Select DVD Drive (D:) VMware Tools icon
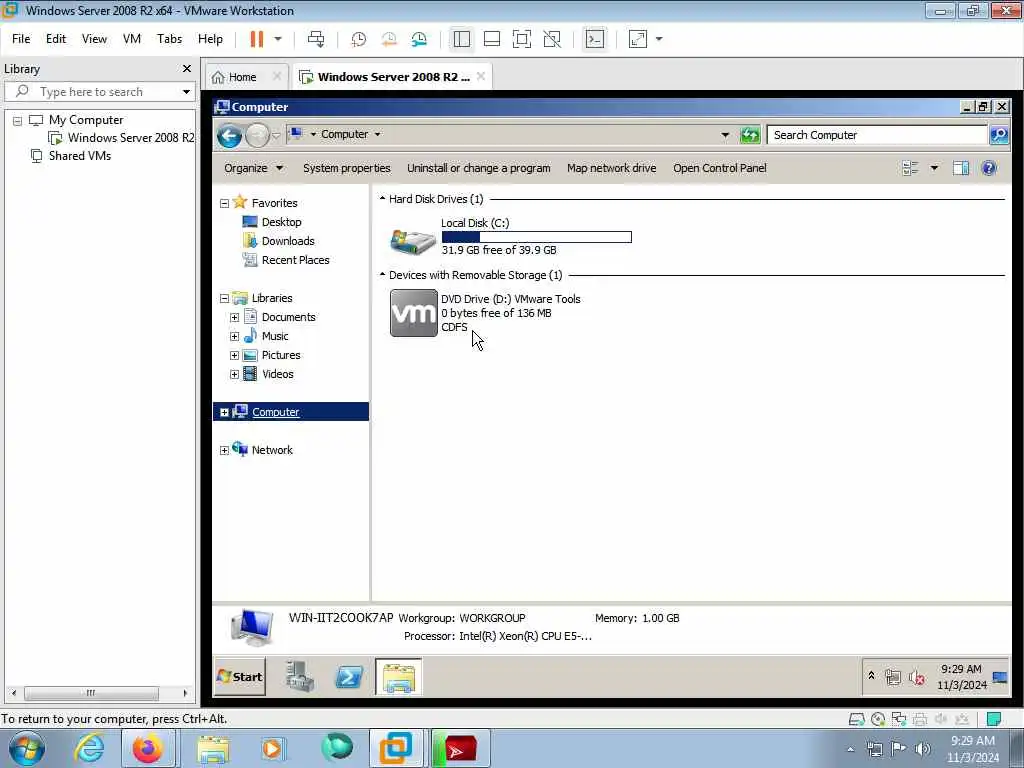The width and height of the screenshot is (1024, 768). (x=413, y=313)
